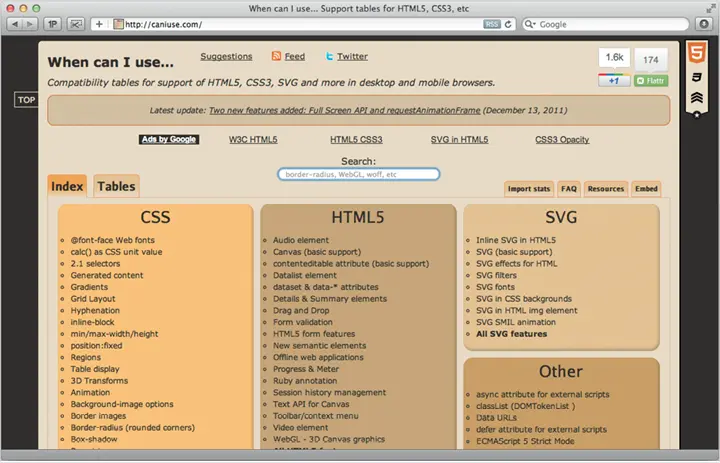Open the CSS3 Opacity ad link

click(x=562, y=140)
